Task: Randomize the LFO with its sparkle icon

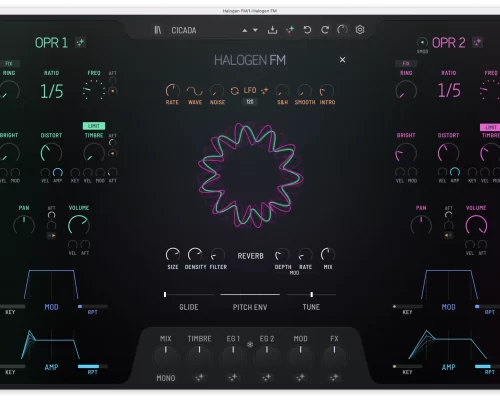Action: pos(265,91)
